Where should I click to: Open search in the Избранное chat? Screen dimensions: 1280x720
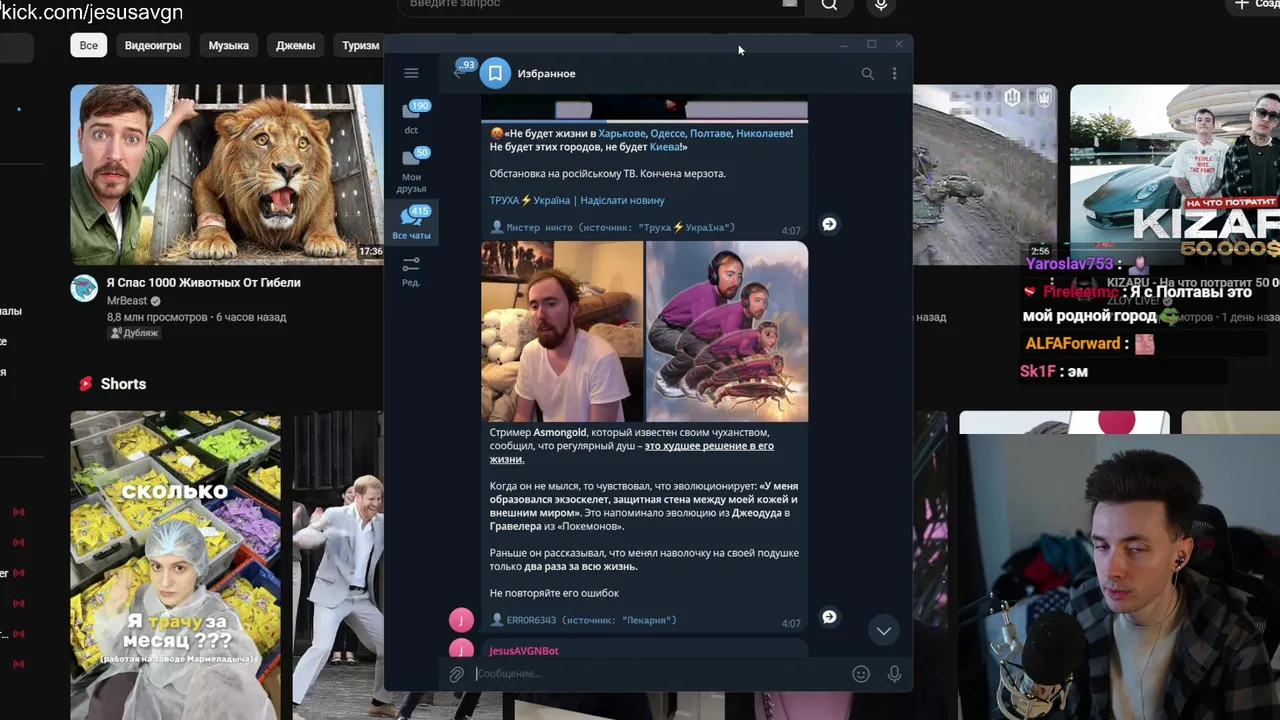pyautogui.click(x=867, y=73)
